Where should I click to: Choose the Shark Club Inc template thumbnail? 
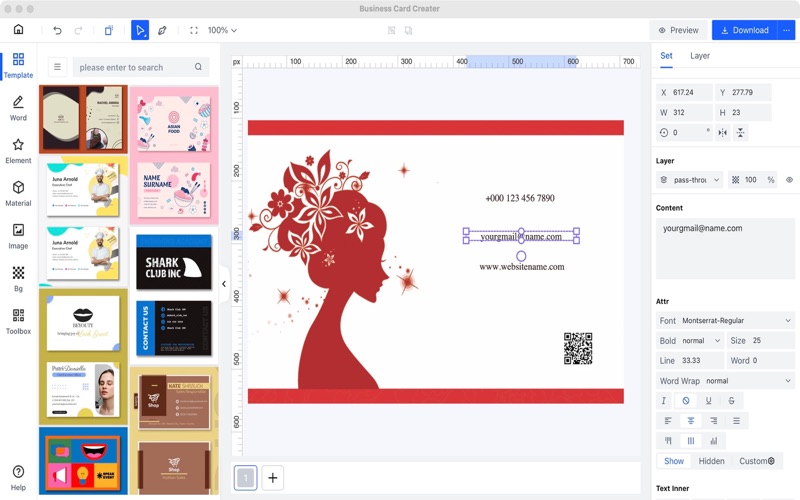[173, 263]
